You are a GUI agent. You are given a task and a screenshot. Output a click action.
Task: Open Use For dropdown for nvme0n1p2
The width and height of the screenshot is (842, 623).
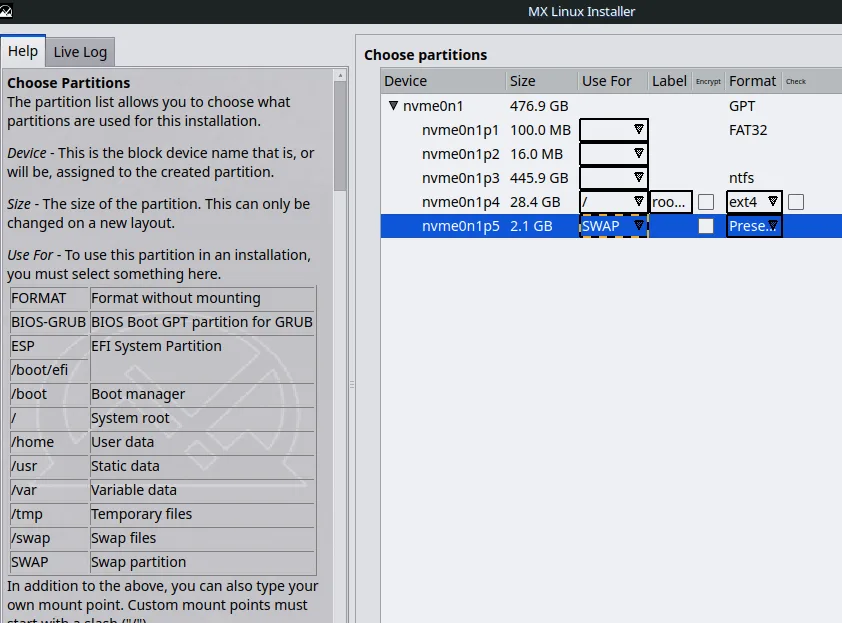click(x=614, y=154)
